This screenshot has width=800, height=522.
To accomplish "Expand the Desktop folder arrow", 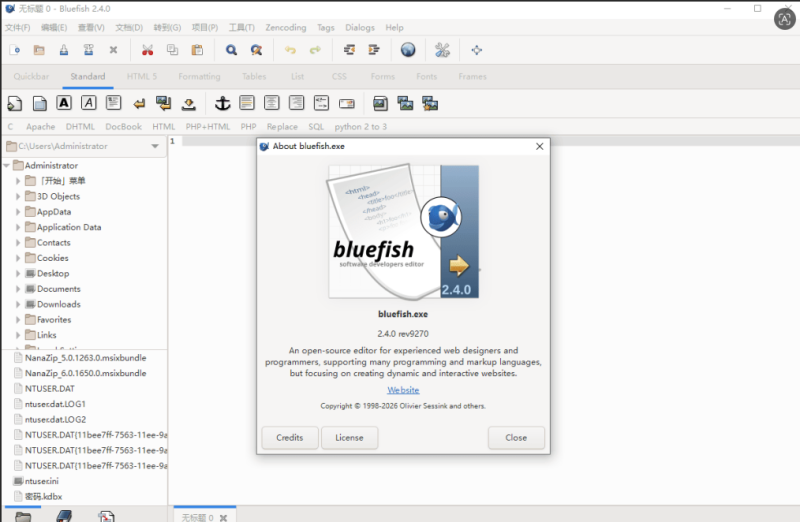I will pyautogui.click(x=18, y=274).
